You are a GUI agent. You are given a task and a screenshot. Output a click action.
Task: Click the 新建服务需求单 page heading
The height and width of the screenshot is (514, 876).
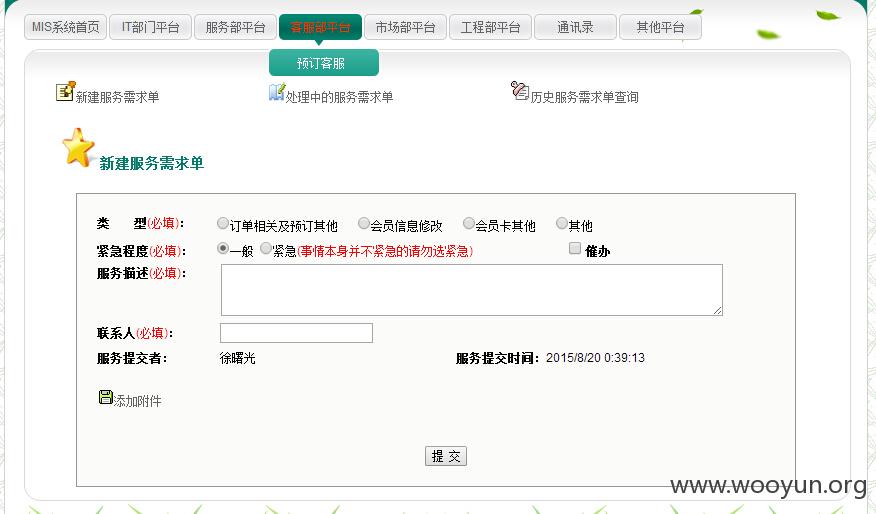coord(151,163)
